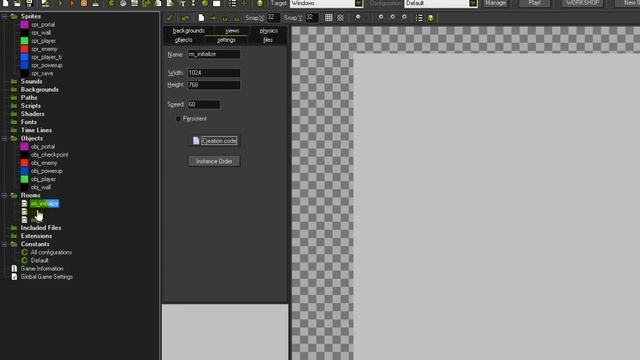This screenshot has width=640, height=360.
Task: Run the game in debug mode
Action: pyautogui.click(x=72, y=4)
